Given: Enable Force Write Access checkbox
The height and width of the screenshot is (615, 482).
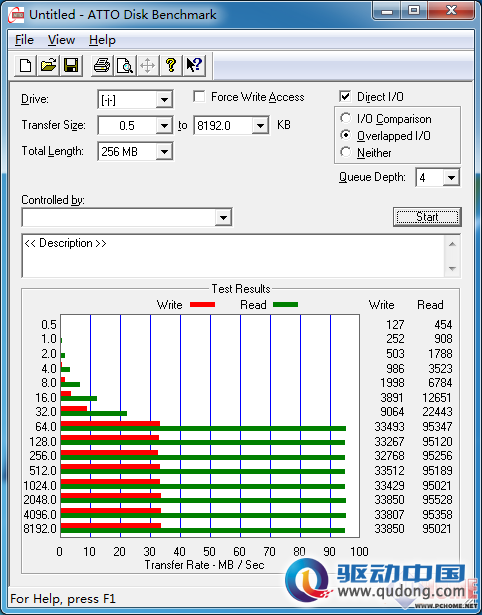Looking at the screenshot, I should [x=199, y=96].
